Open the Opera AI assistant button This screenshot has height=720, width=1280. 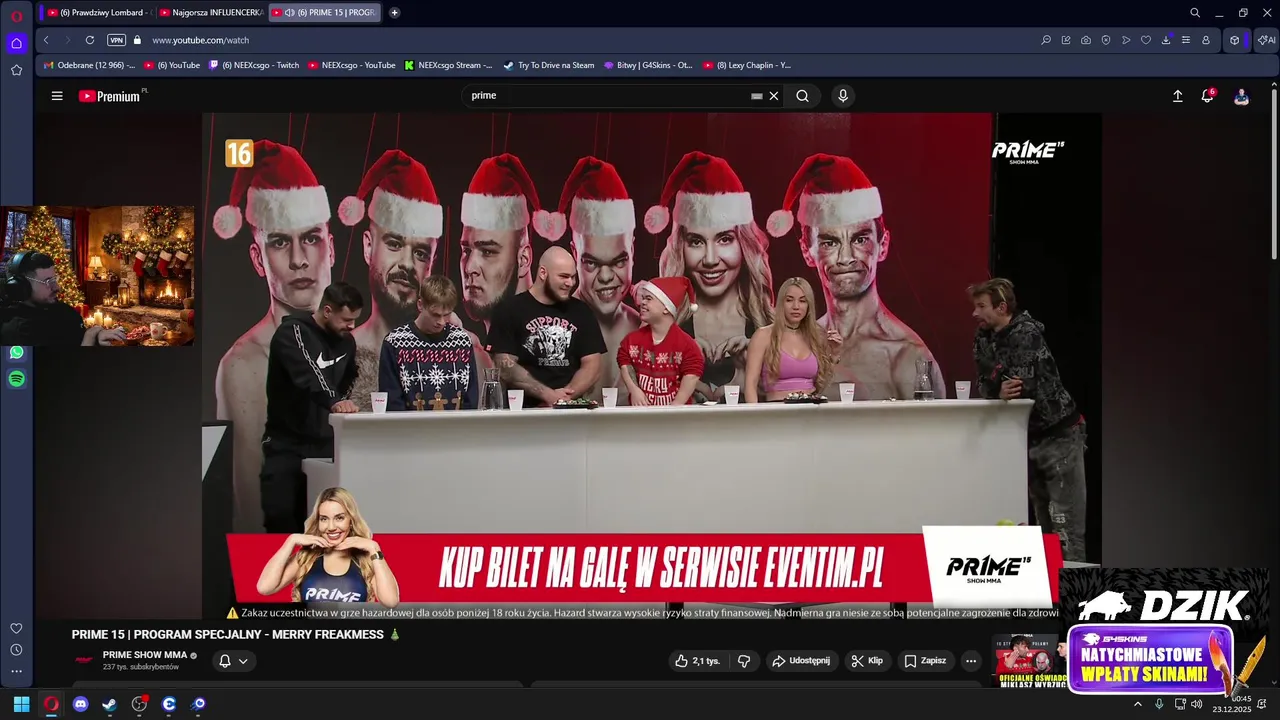tap(1266, 40)
